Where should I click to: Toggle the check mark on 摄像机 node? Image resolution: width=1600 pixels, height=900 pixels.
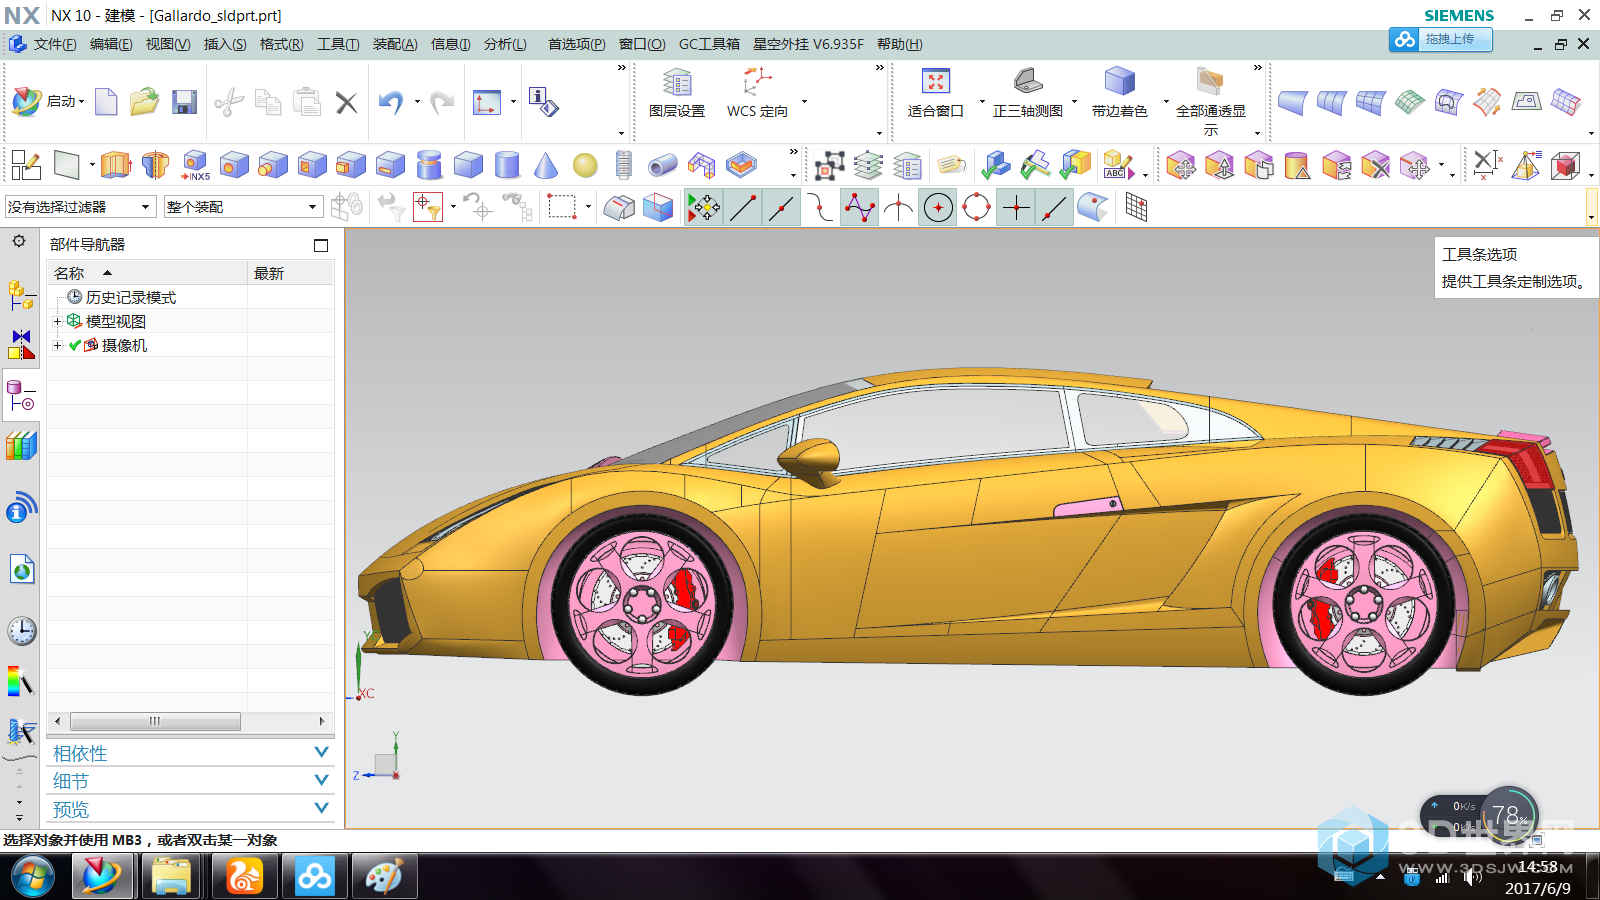pos(75,345)
